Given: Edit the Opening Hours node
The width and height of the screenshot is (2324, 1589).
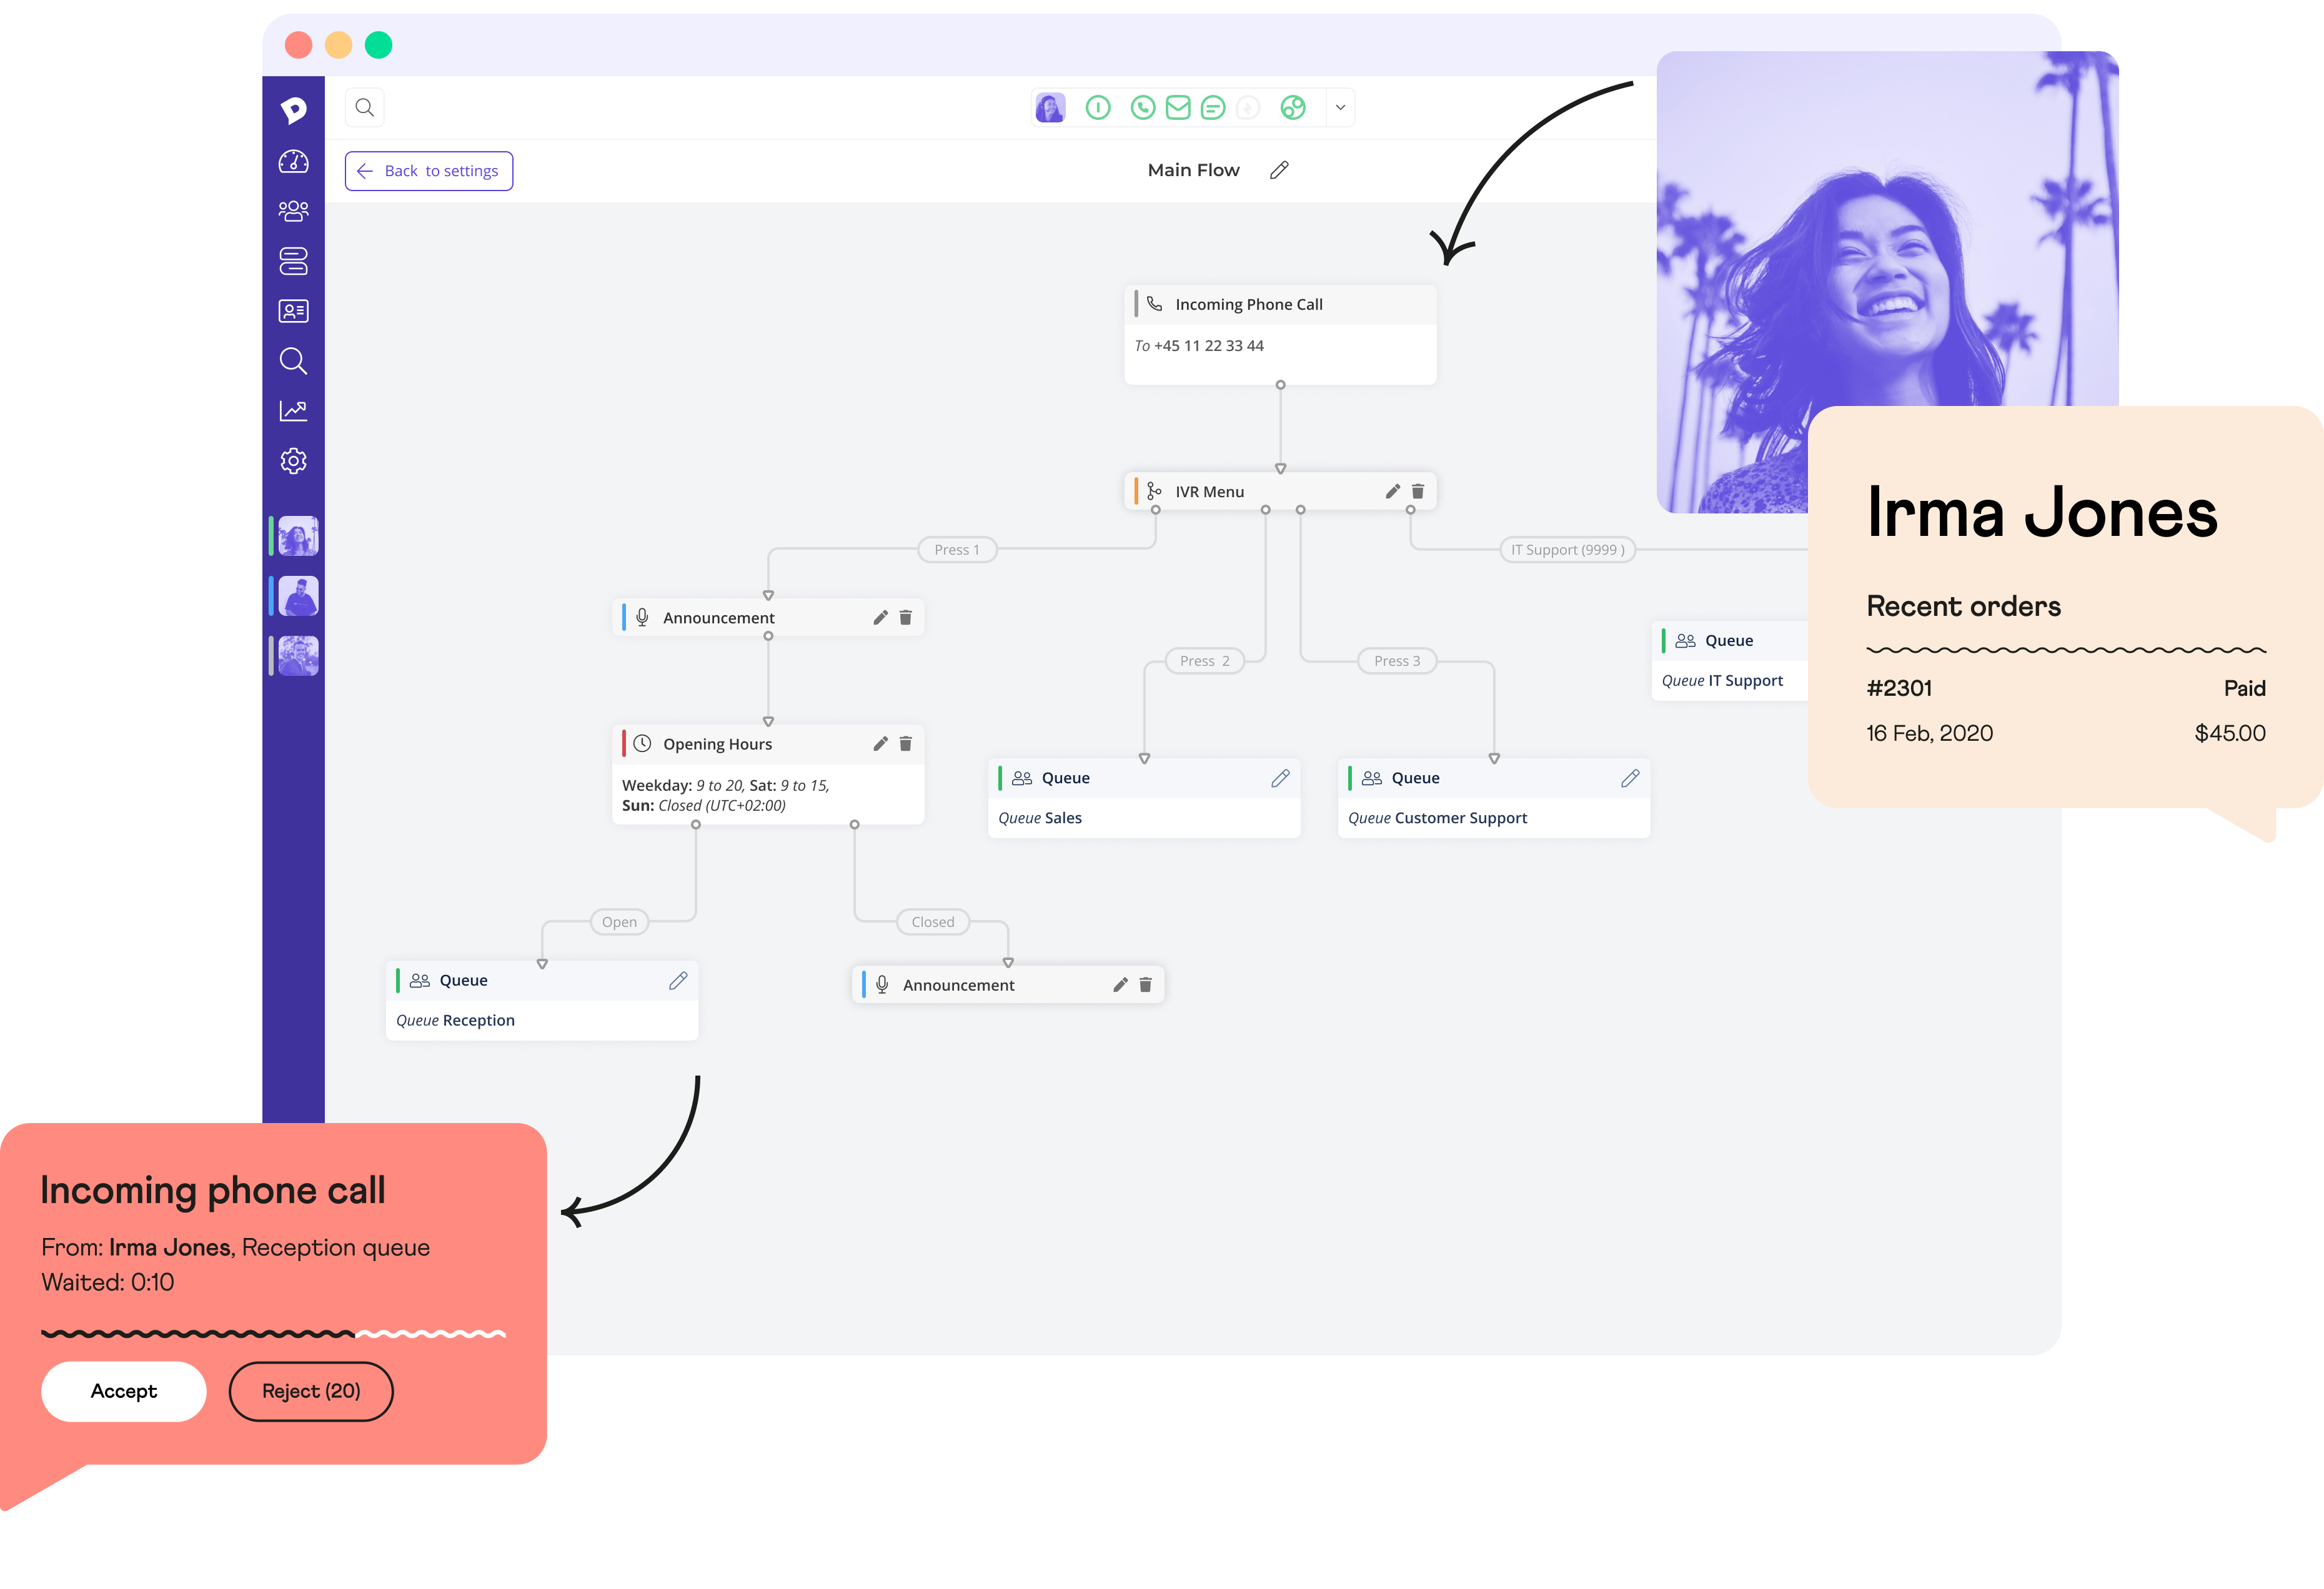Looking at the screenshot, I should coord(880,743).
